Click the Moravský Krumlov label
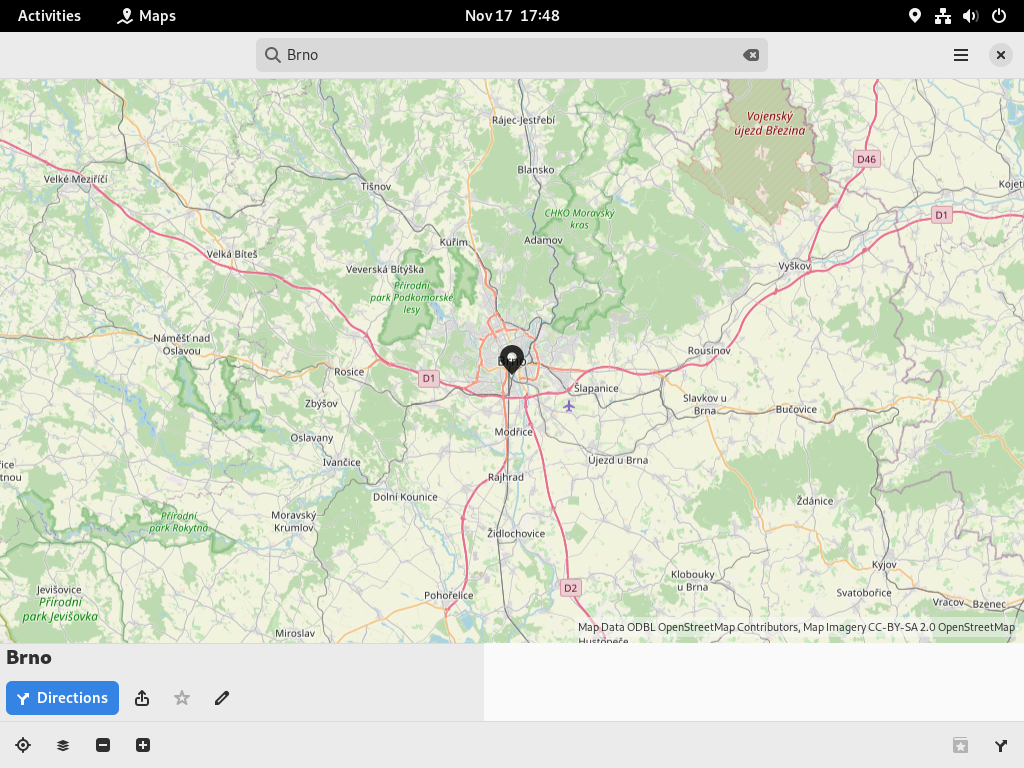This screenshot has height=768, width=1024. click(294, 521)
